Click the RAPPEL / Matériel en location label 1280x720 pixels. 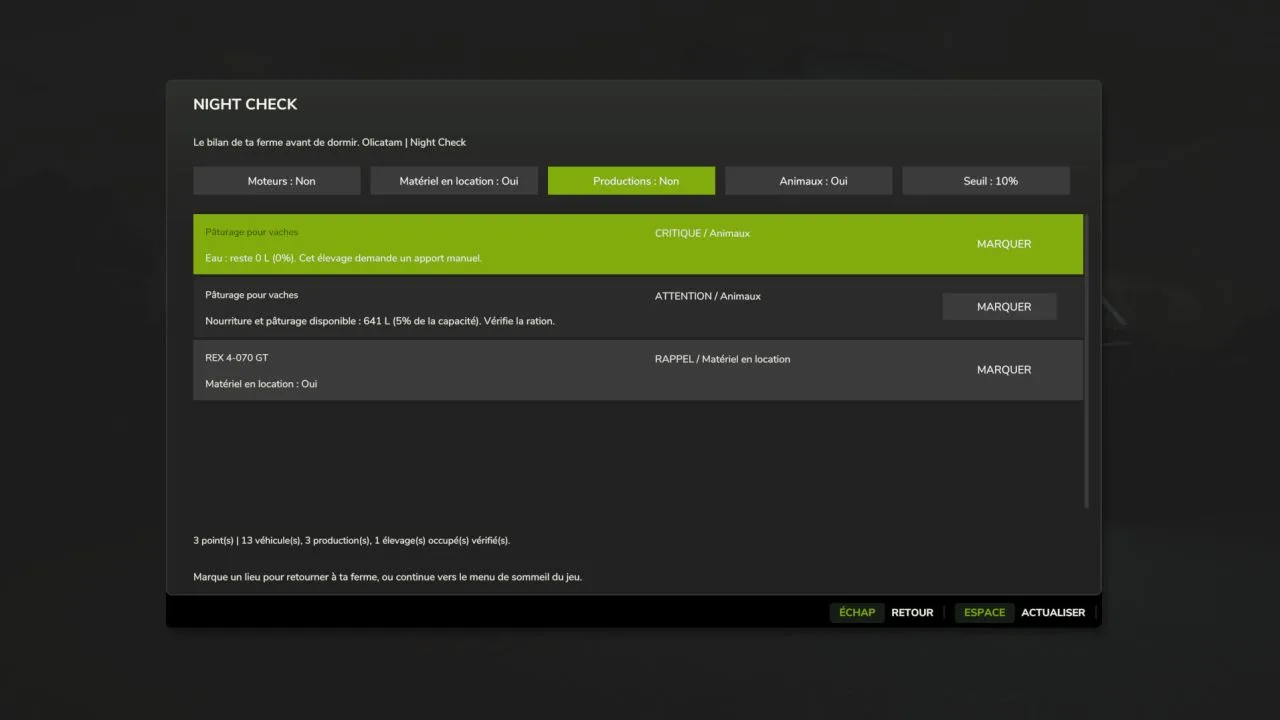click(722, 359)
